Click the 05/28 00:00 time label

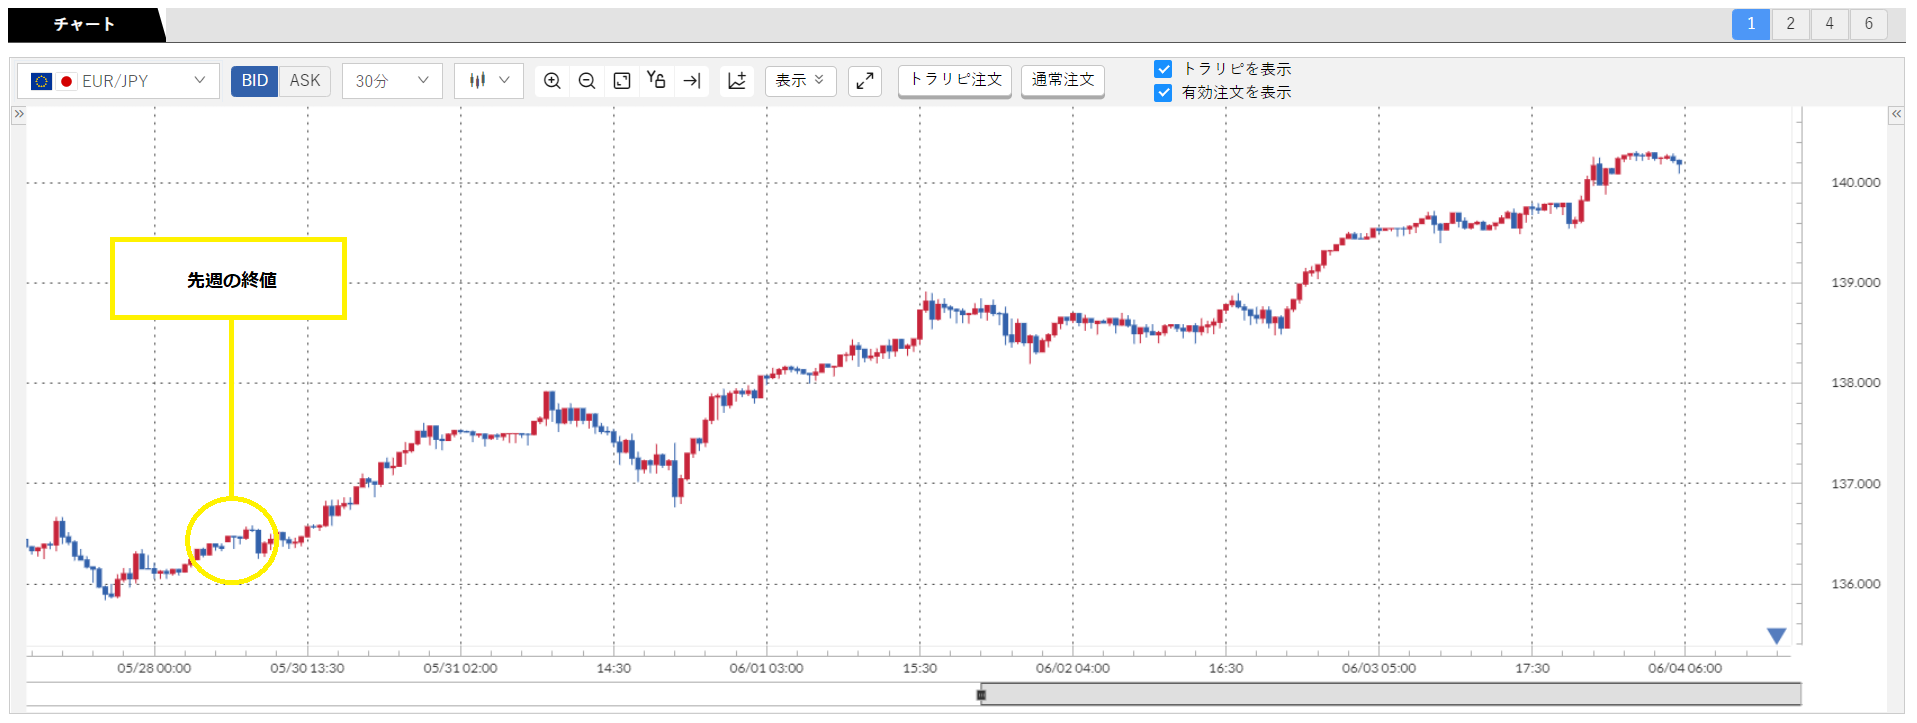(154, 668)
